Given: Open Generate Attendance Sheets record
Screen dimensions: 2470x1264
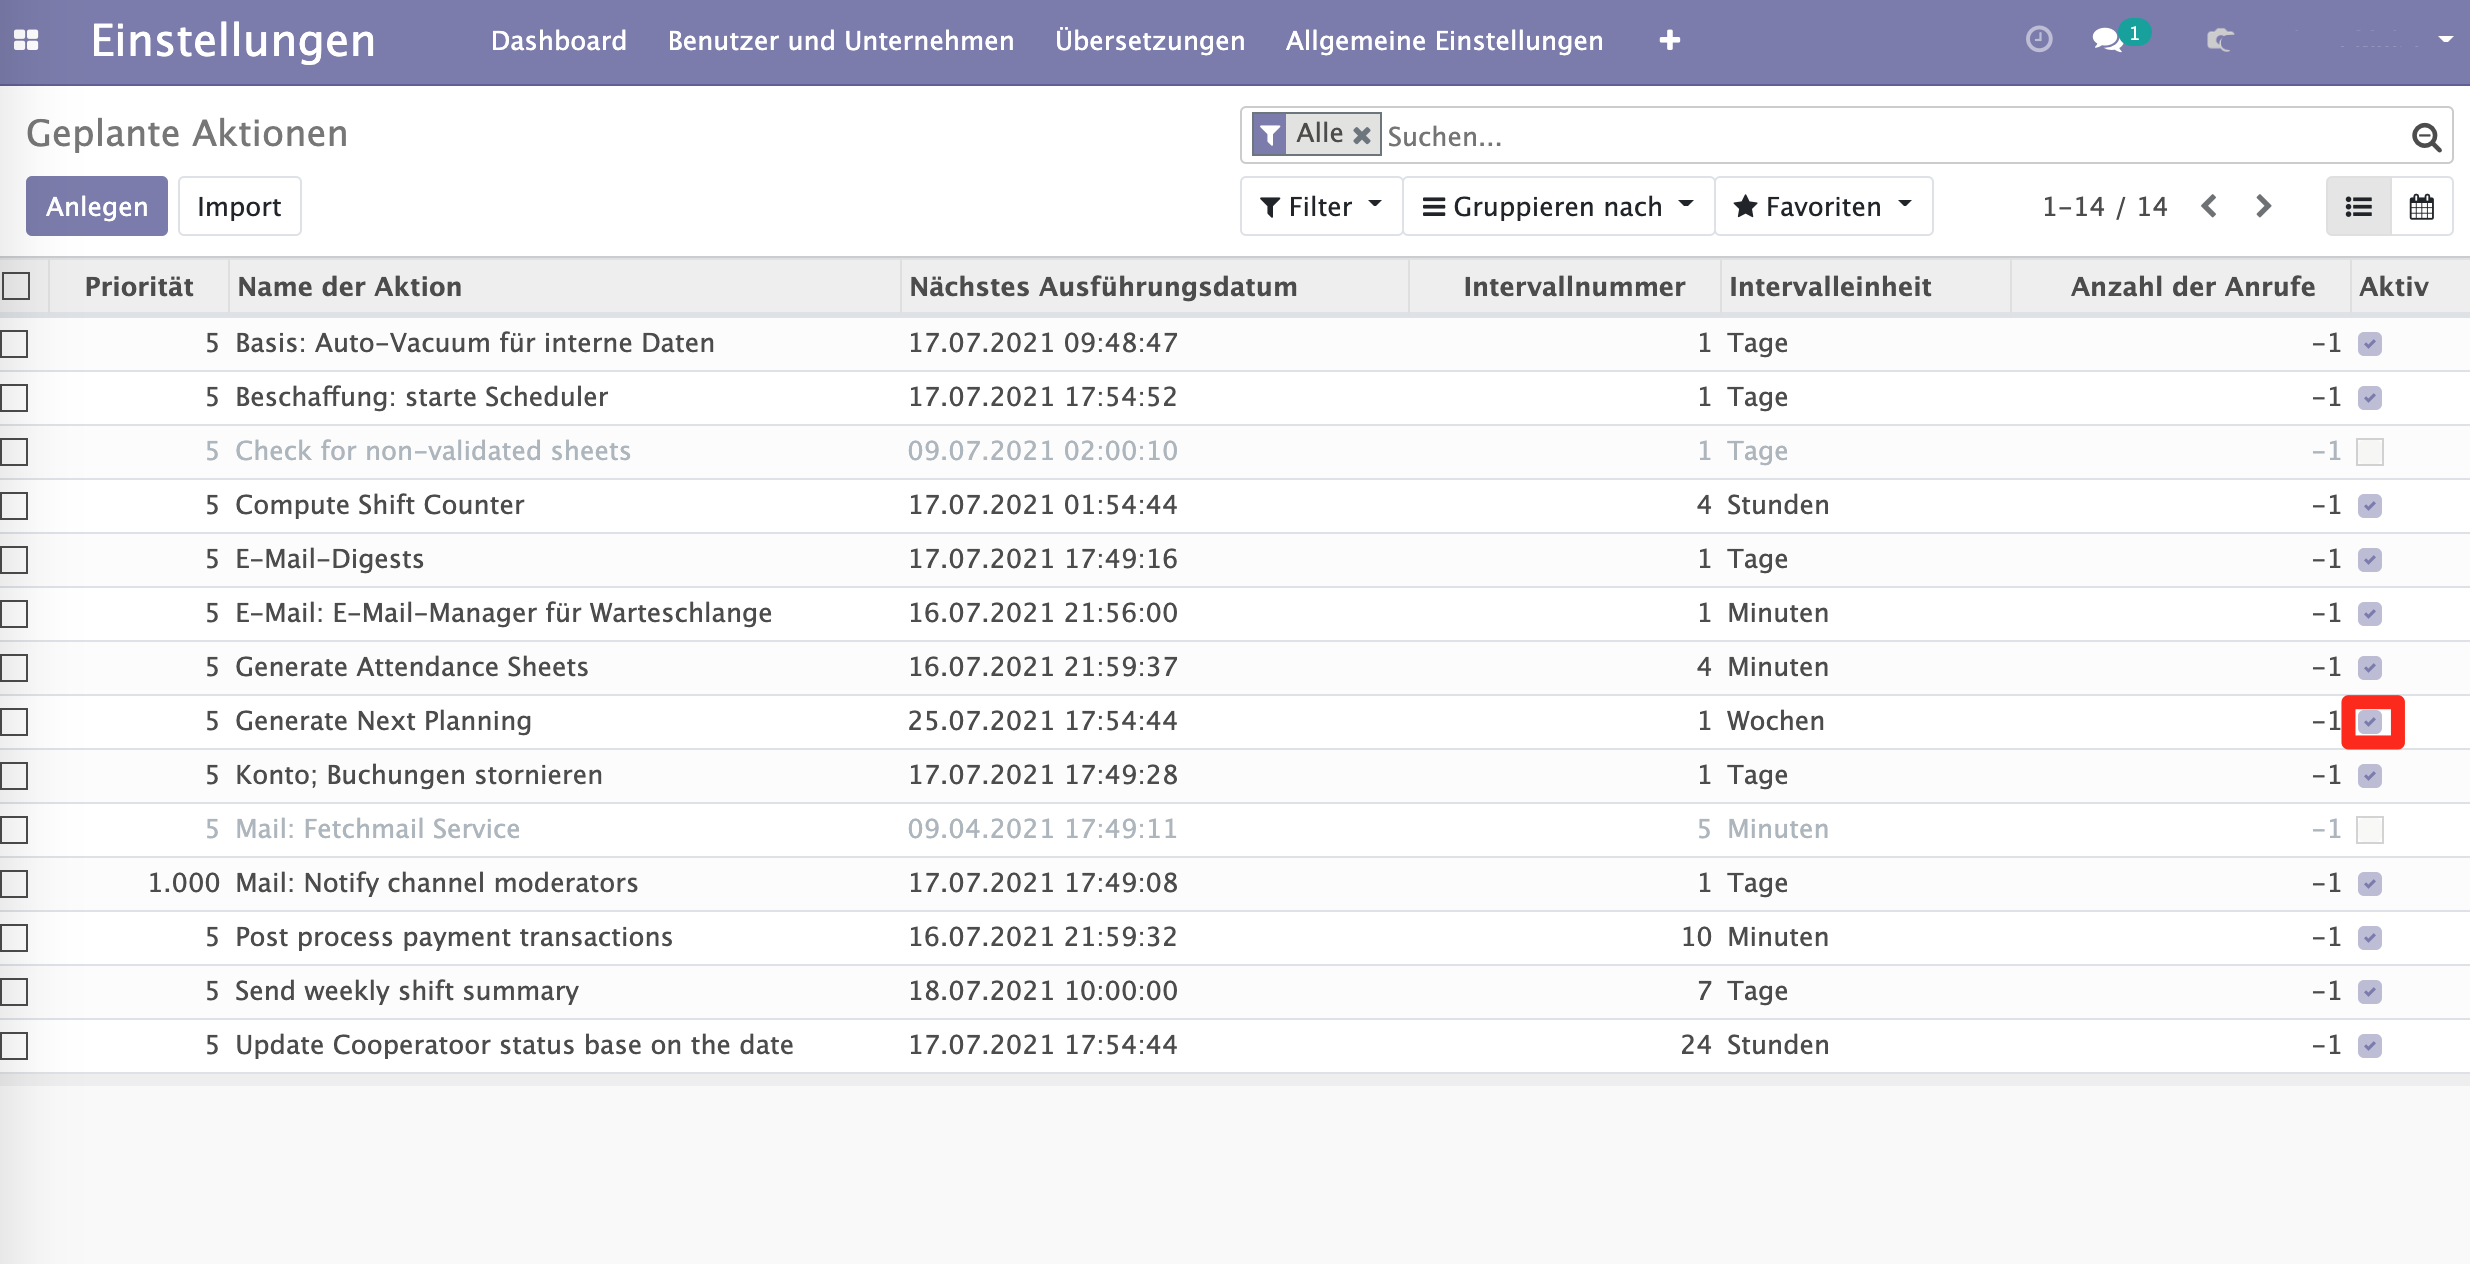Looking at the screenshot, I should pyautogui.click(x=412, y=667).
